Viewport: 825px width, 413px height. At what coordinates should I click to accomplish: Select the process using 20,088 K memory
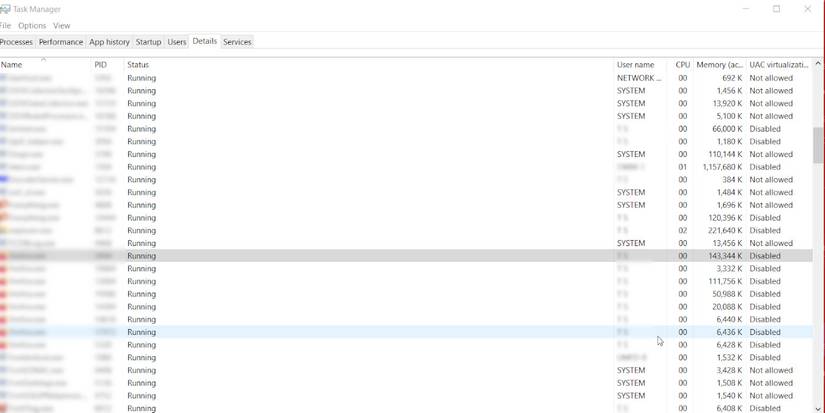(406, 307)
